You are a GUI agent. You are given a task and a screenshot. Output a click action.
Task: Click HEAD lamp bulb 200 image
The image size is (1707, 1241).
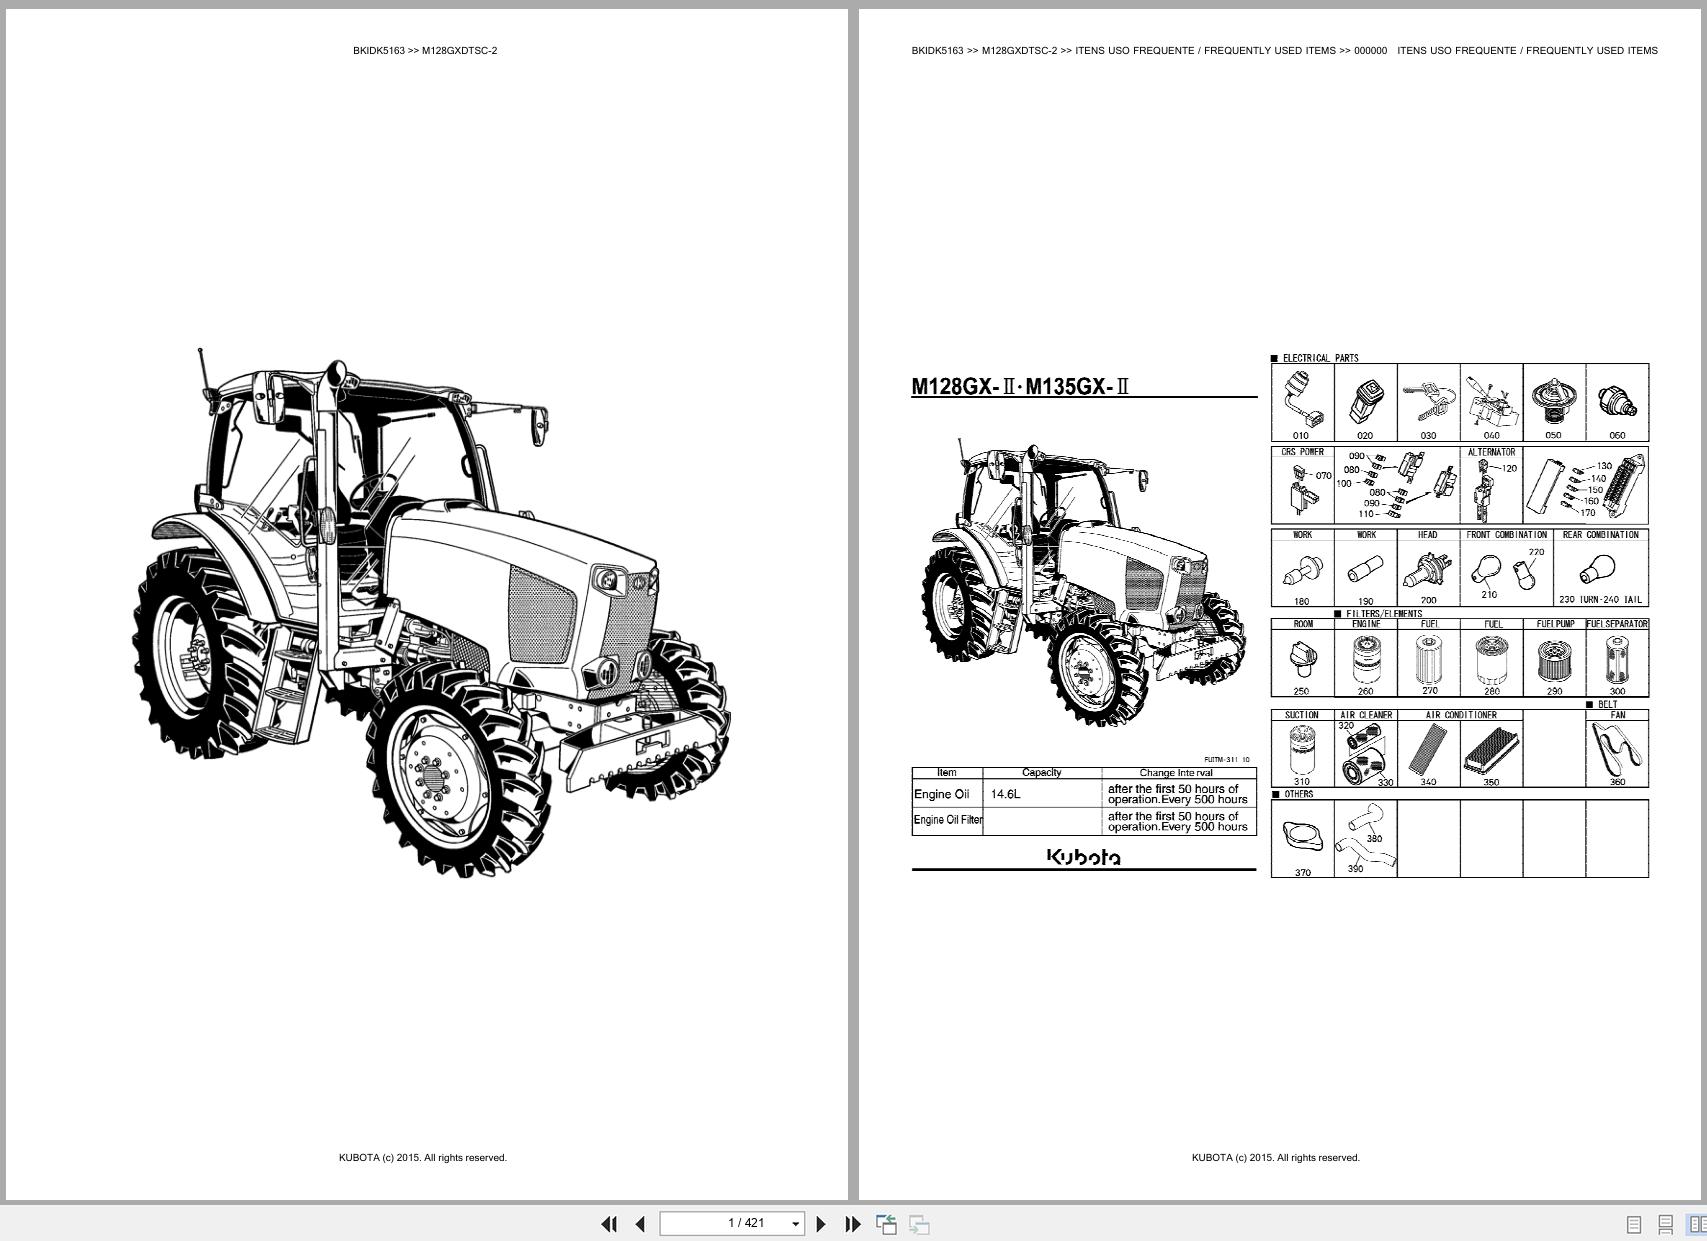tap(1428, 568)
